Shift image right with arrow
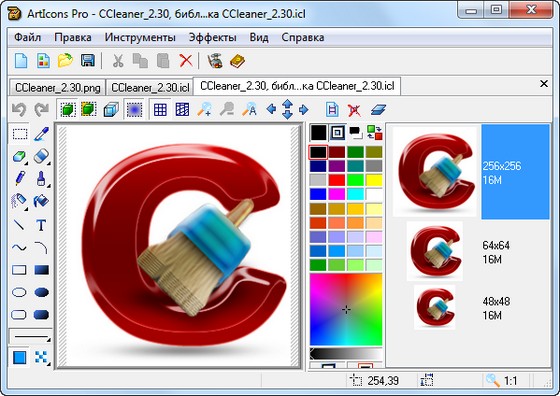This screenshot has width=560, height=396. (x=304, y=110)
